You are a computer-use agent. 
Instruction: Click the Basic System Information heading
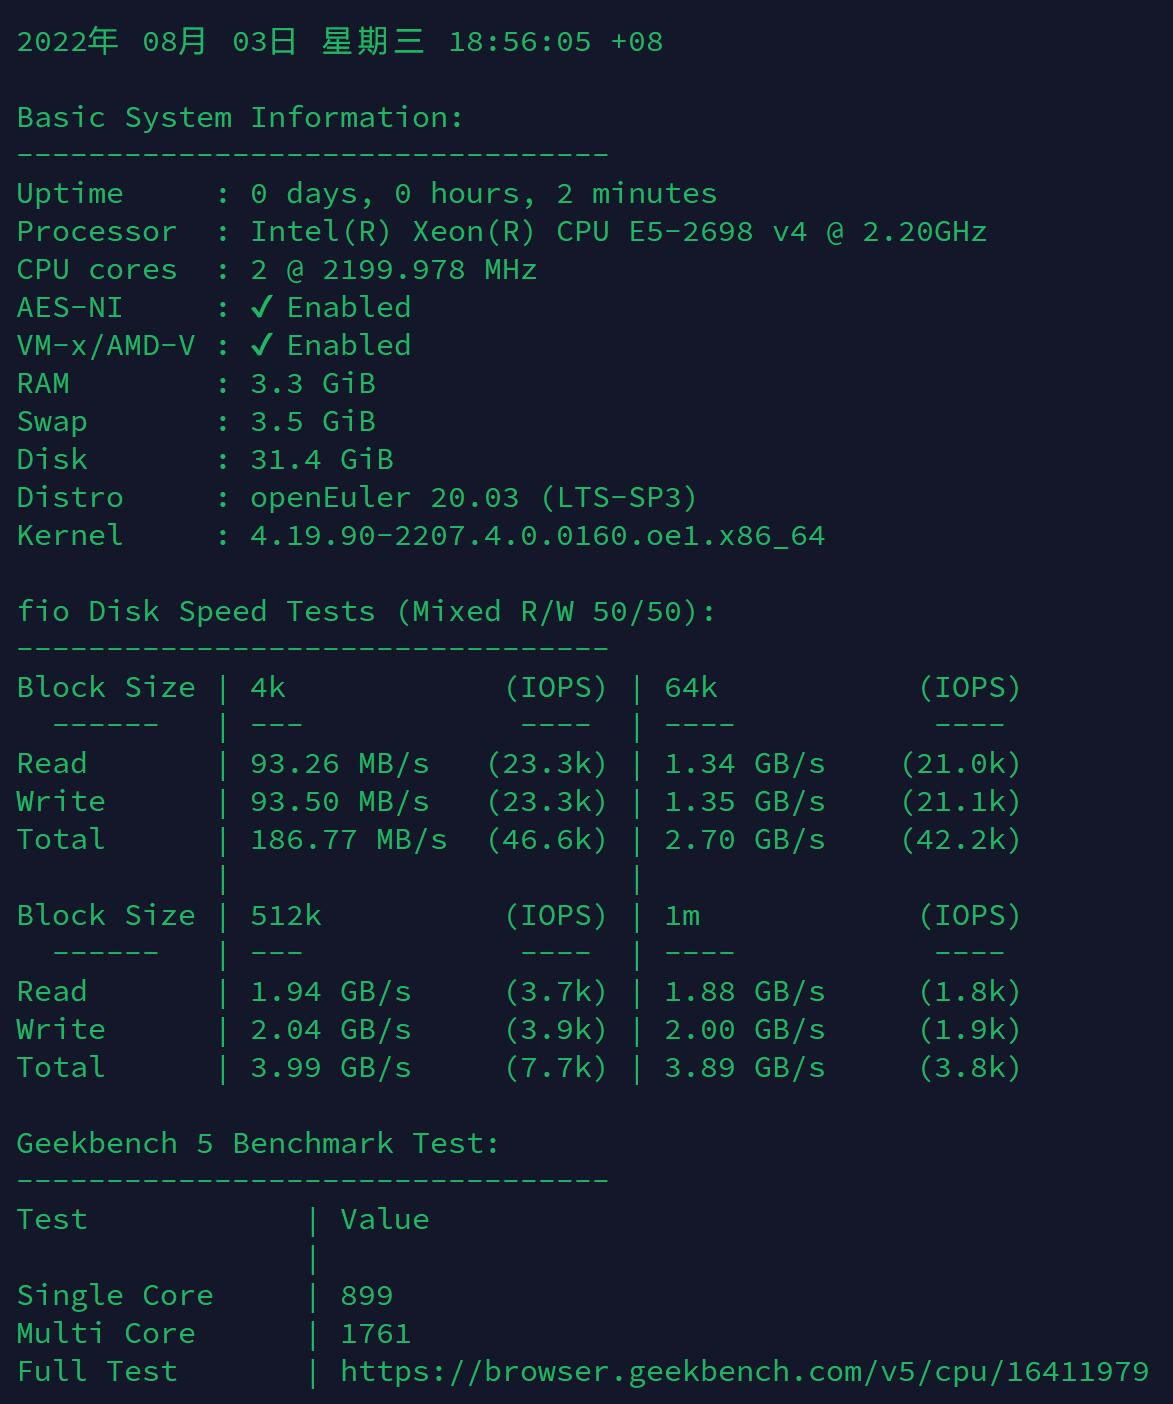(x=240, y=118)
